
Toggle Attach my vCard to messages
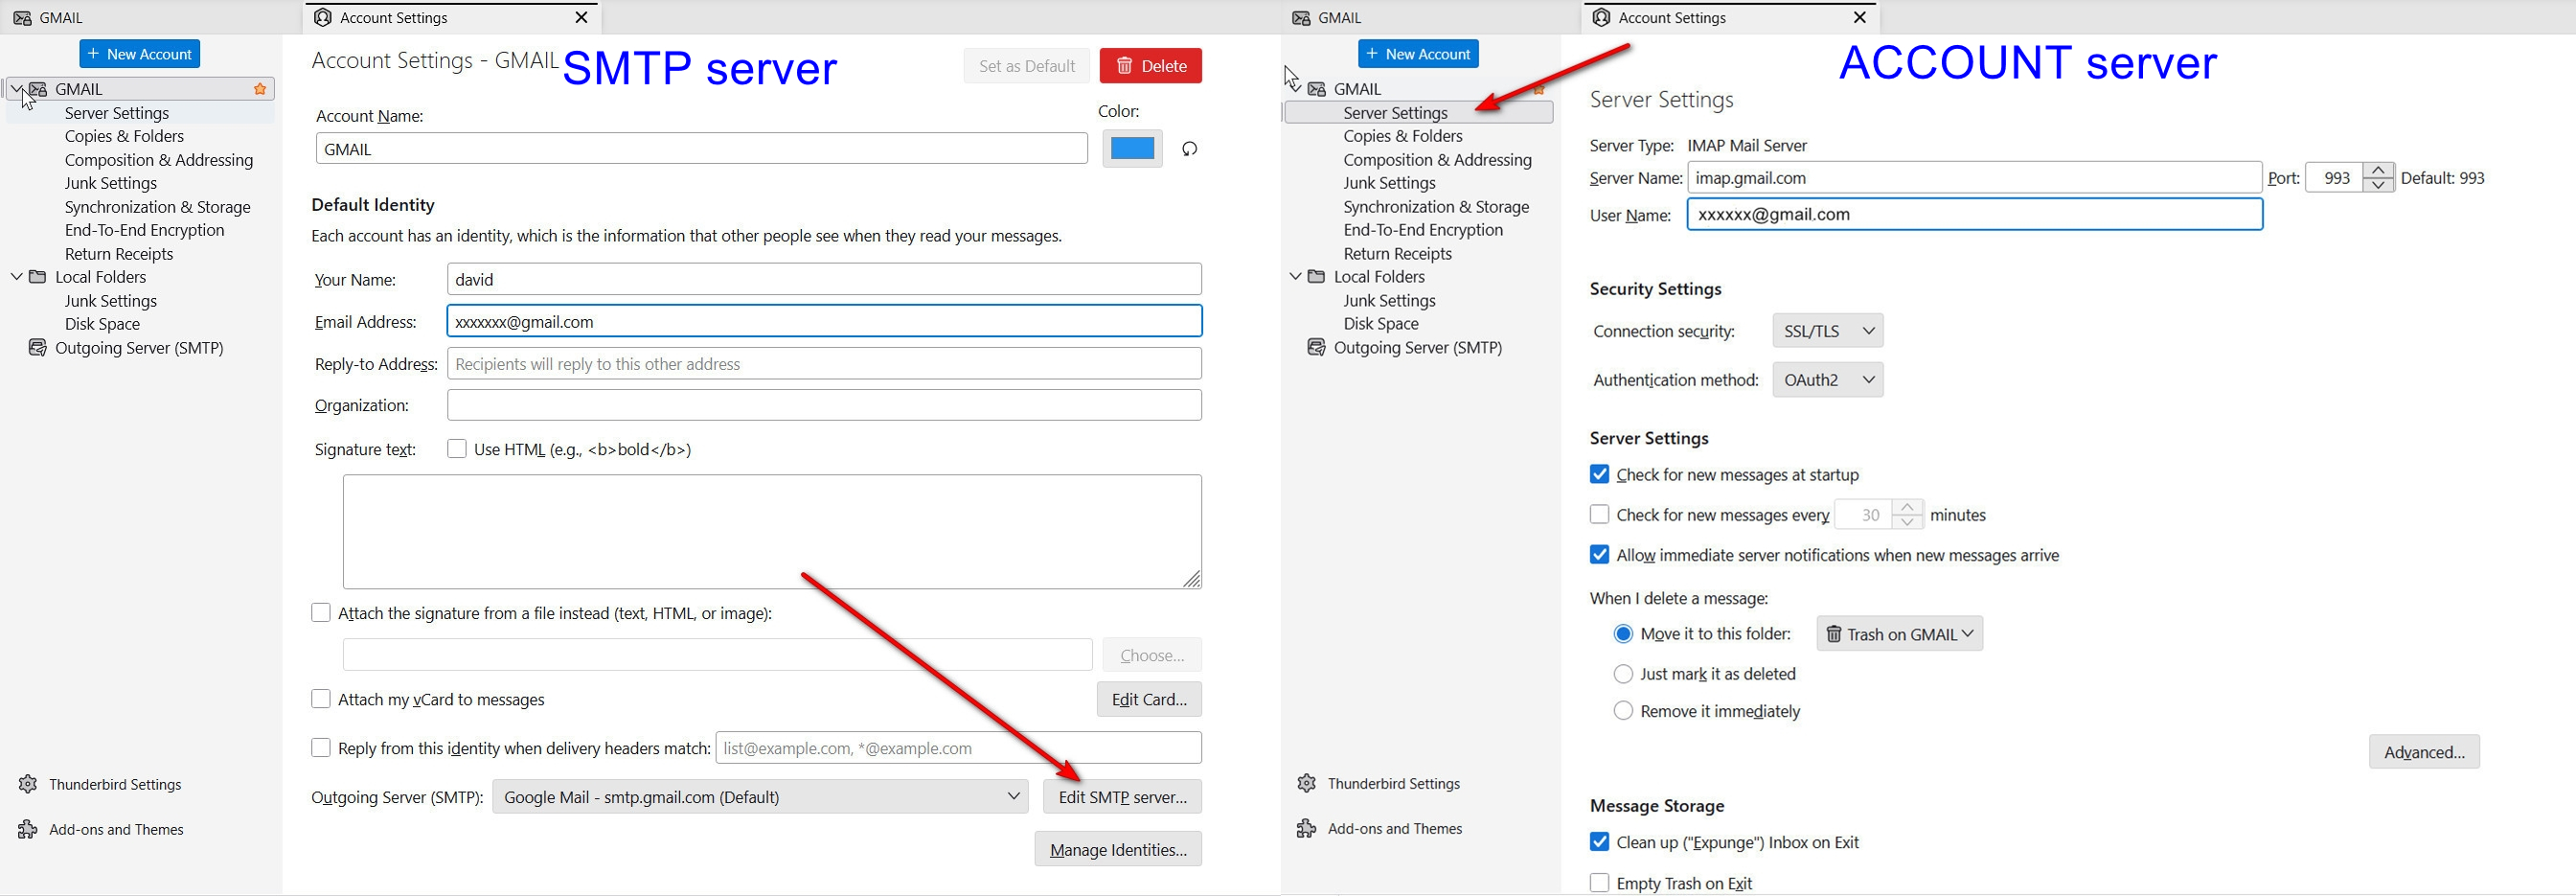coord(321,699)
